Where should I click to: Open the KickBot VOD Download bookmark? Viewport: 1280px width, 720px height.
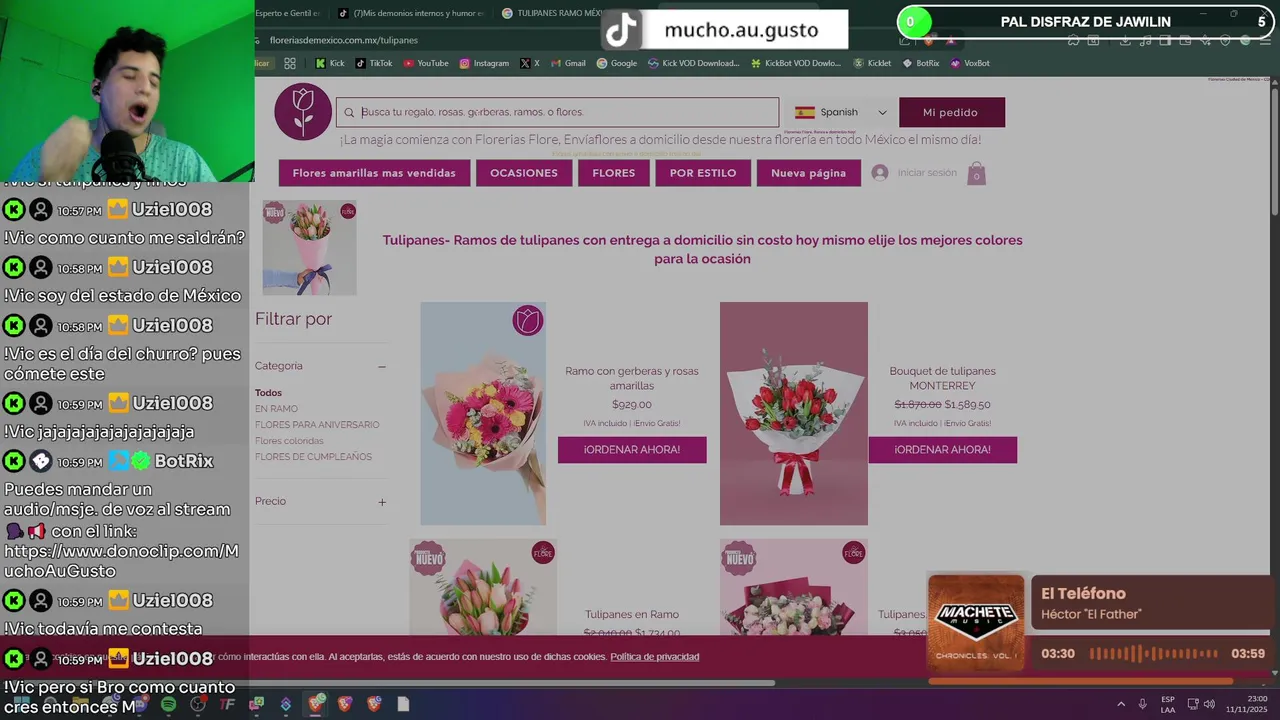click(796, 63)
